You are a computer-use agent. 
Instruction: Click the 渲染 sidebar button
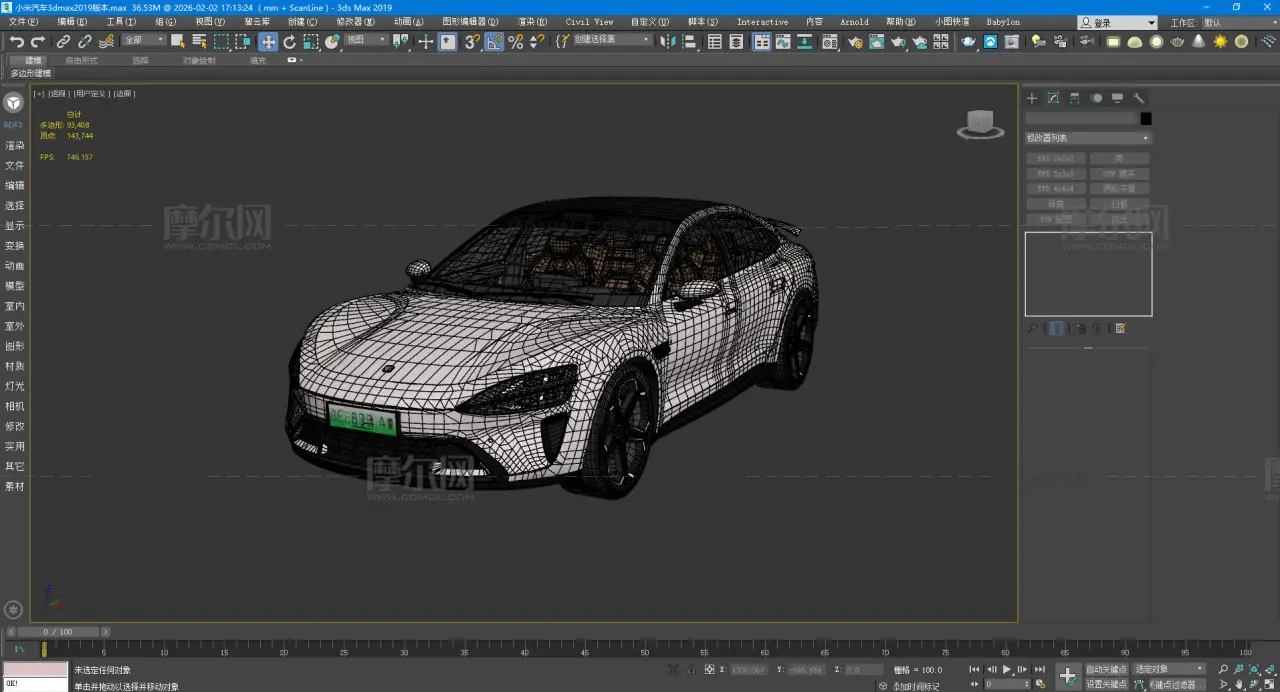14,146
